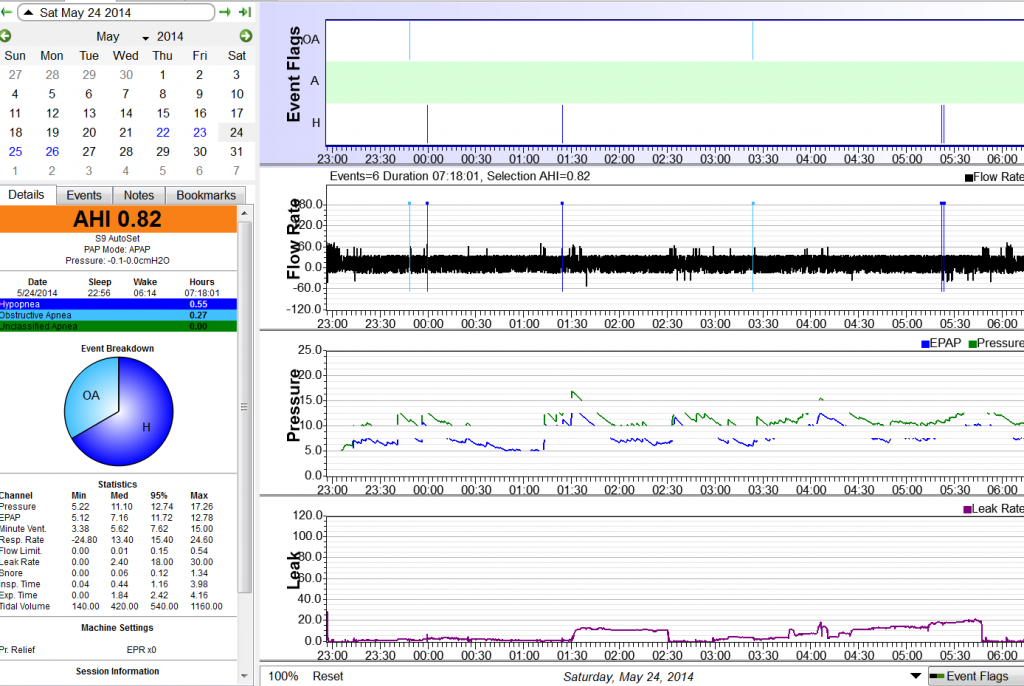
Task: Click the black Flow Rate legend square
Action: pos(969,177)
